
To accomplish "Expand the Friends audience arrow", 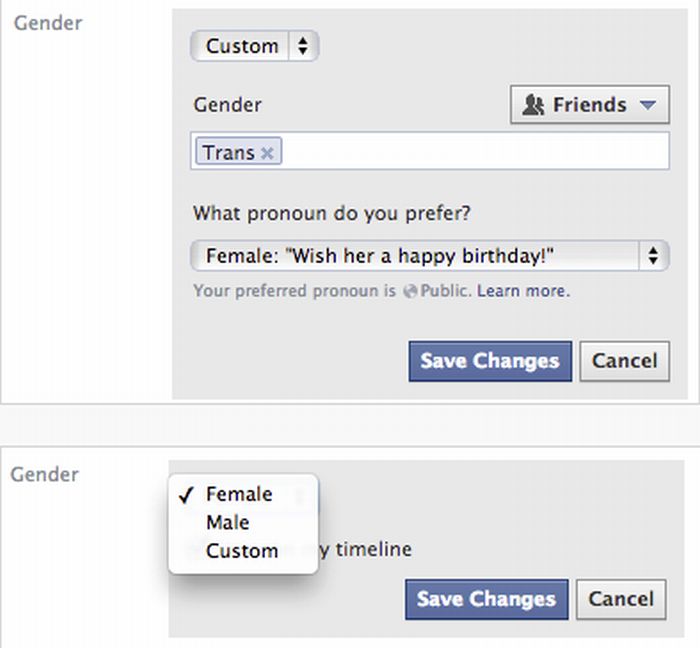I will (647, 105).
